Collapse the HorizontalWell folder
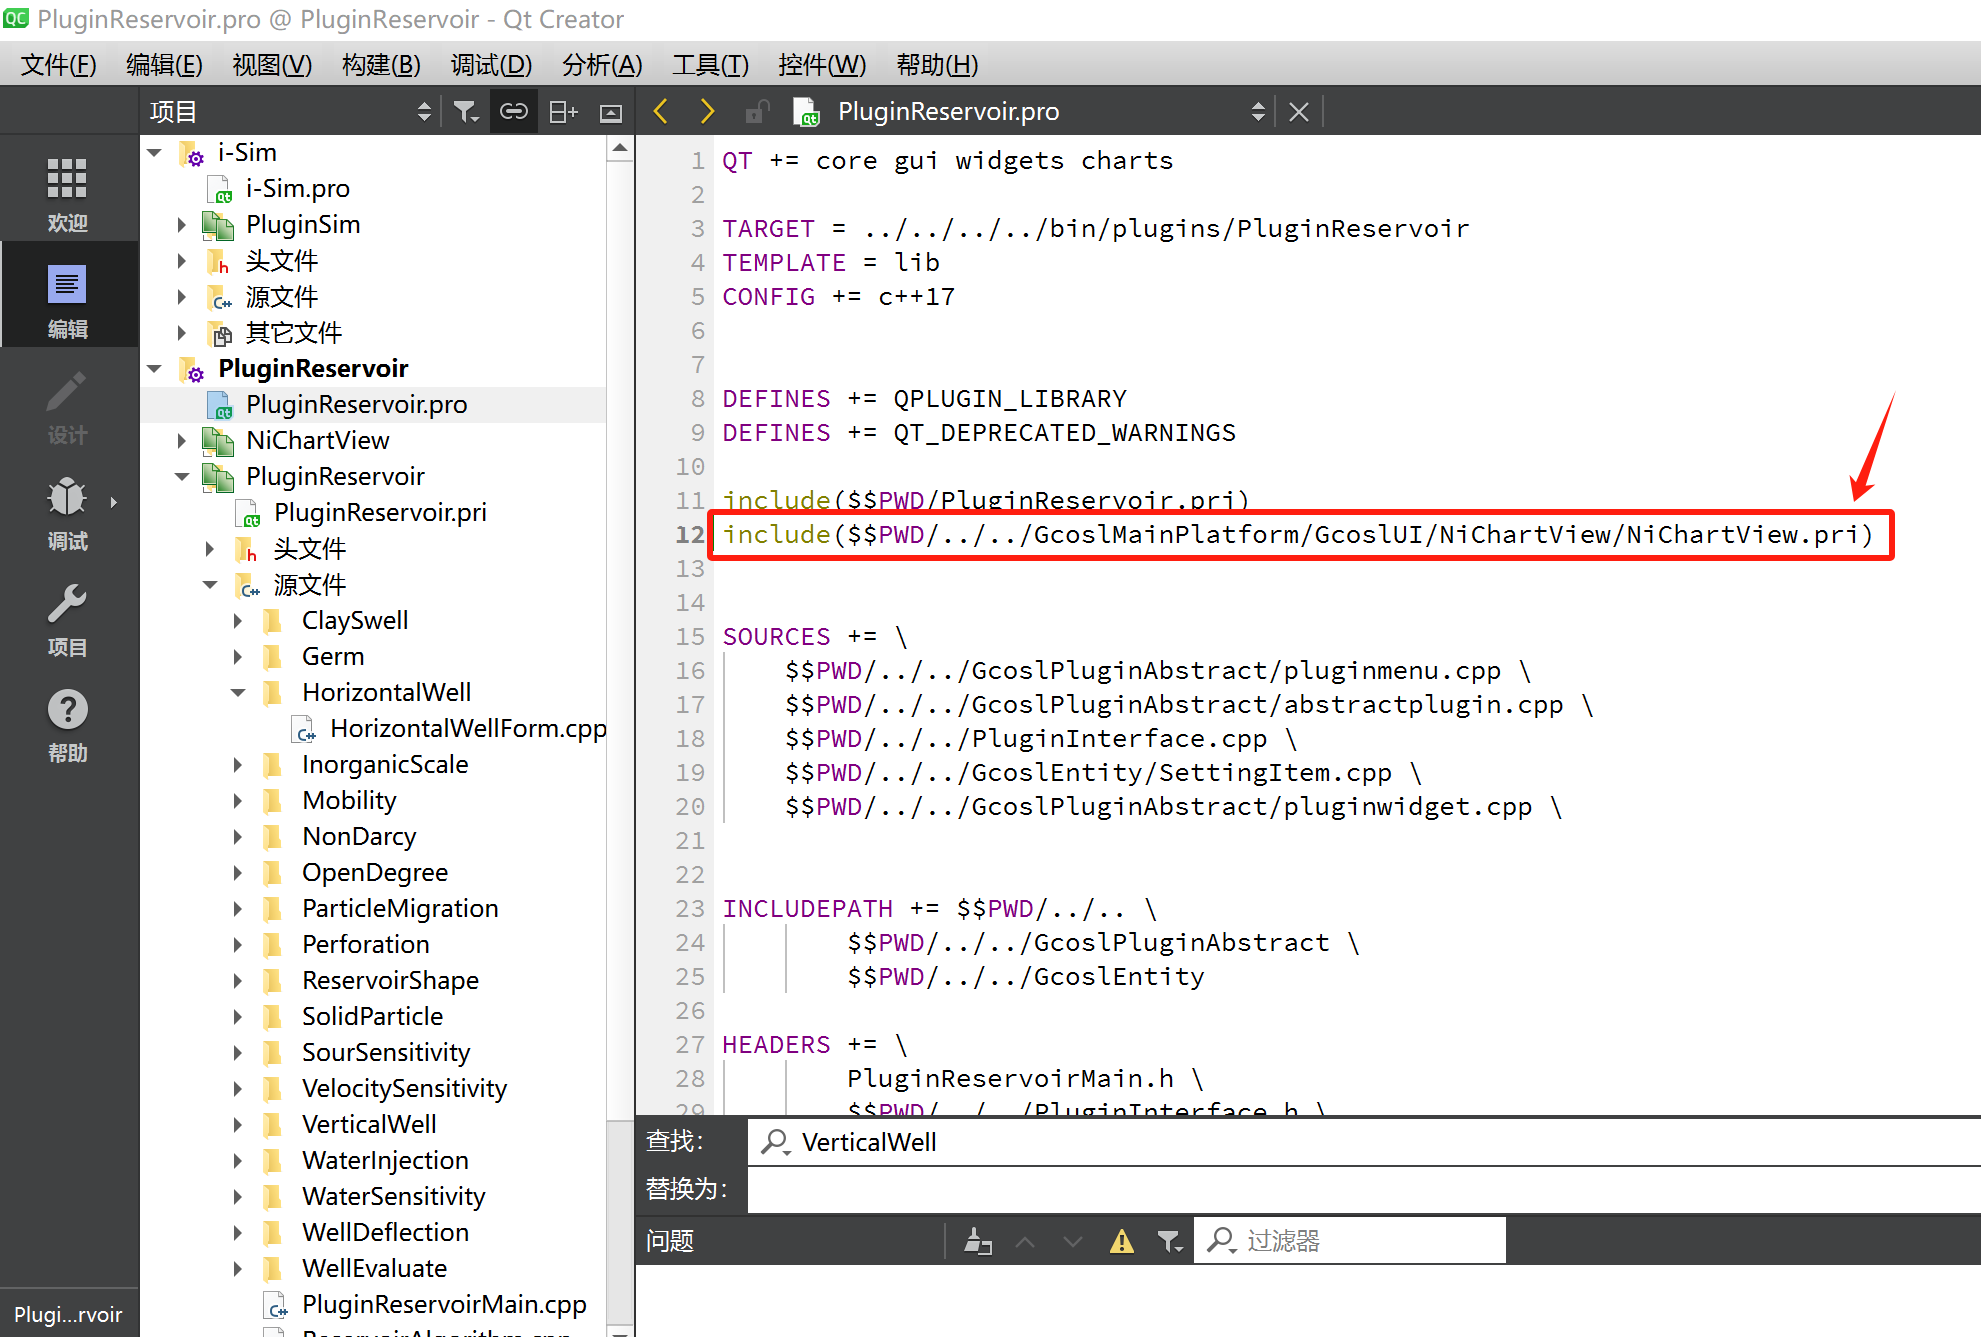 tap(238, 692)
